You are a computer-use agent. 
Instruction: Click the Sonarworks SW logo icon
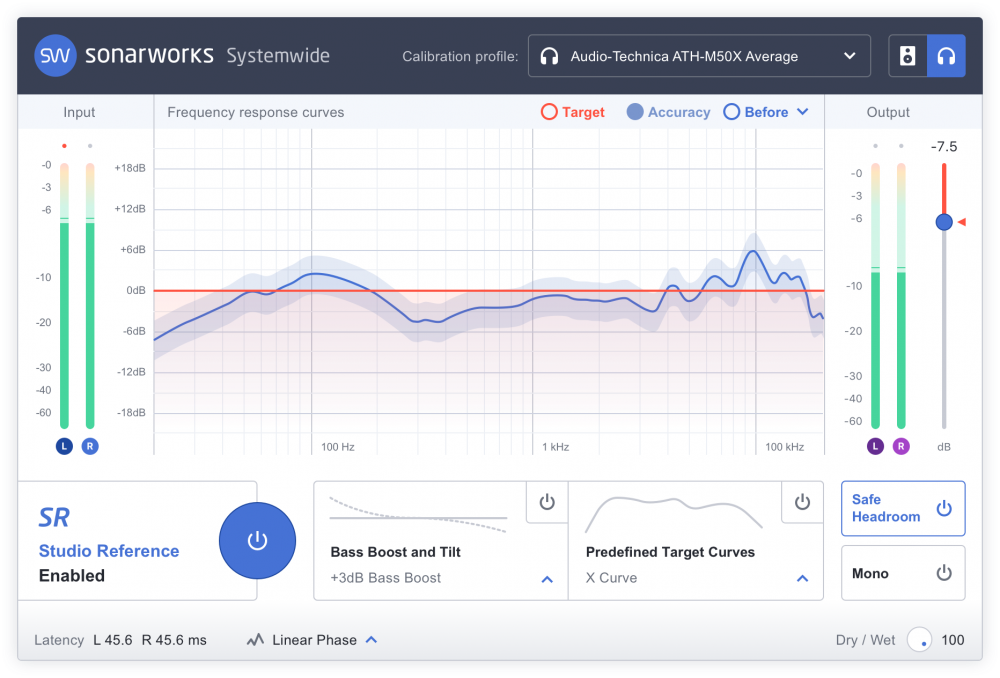tap(55, 56)
